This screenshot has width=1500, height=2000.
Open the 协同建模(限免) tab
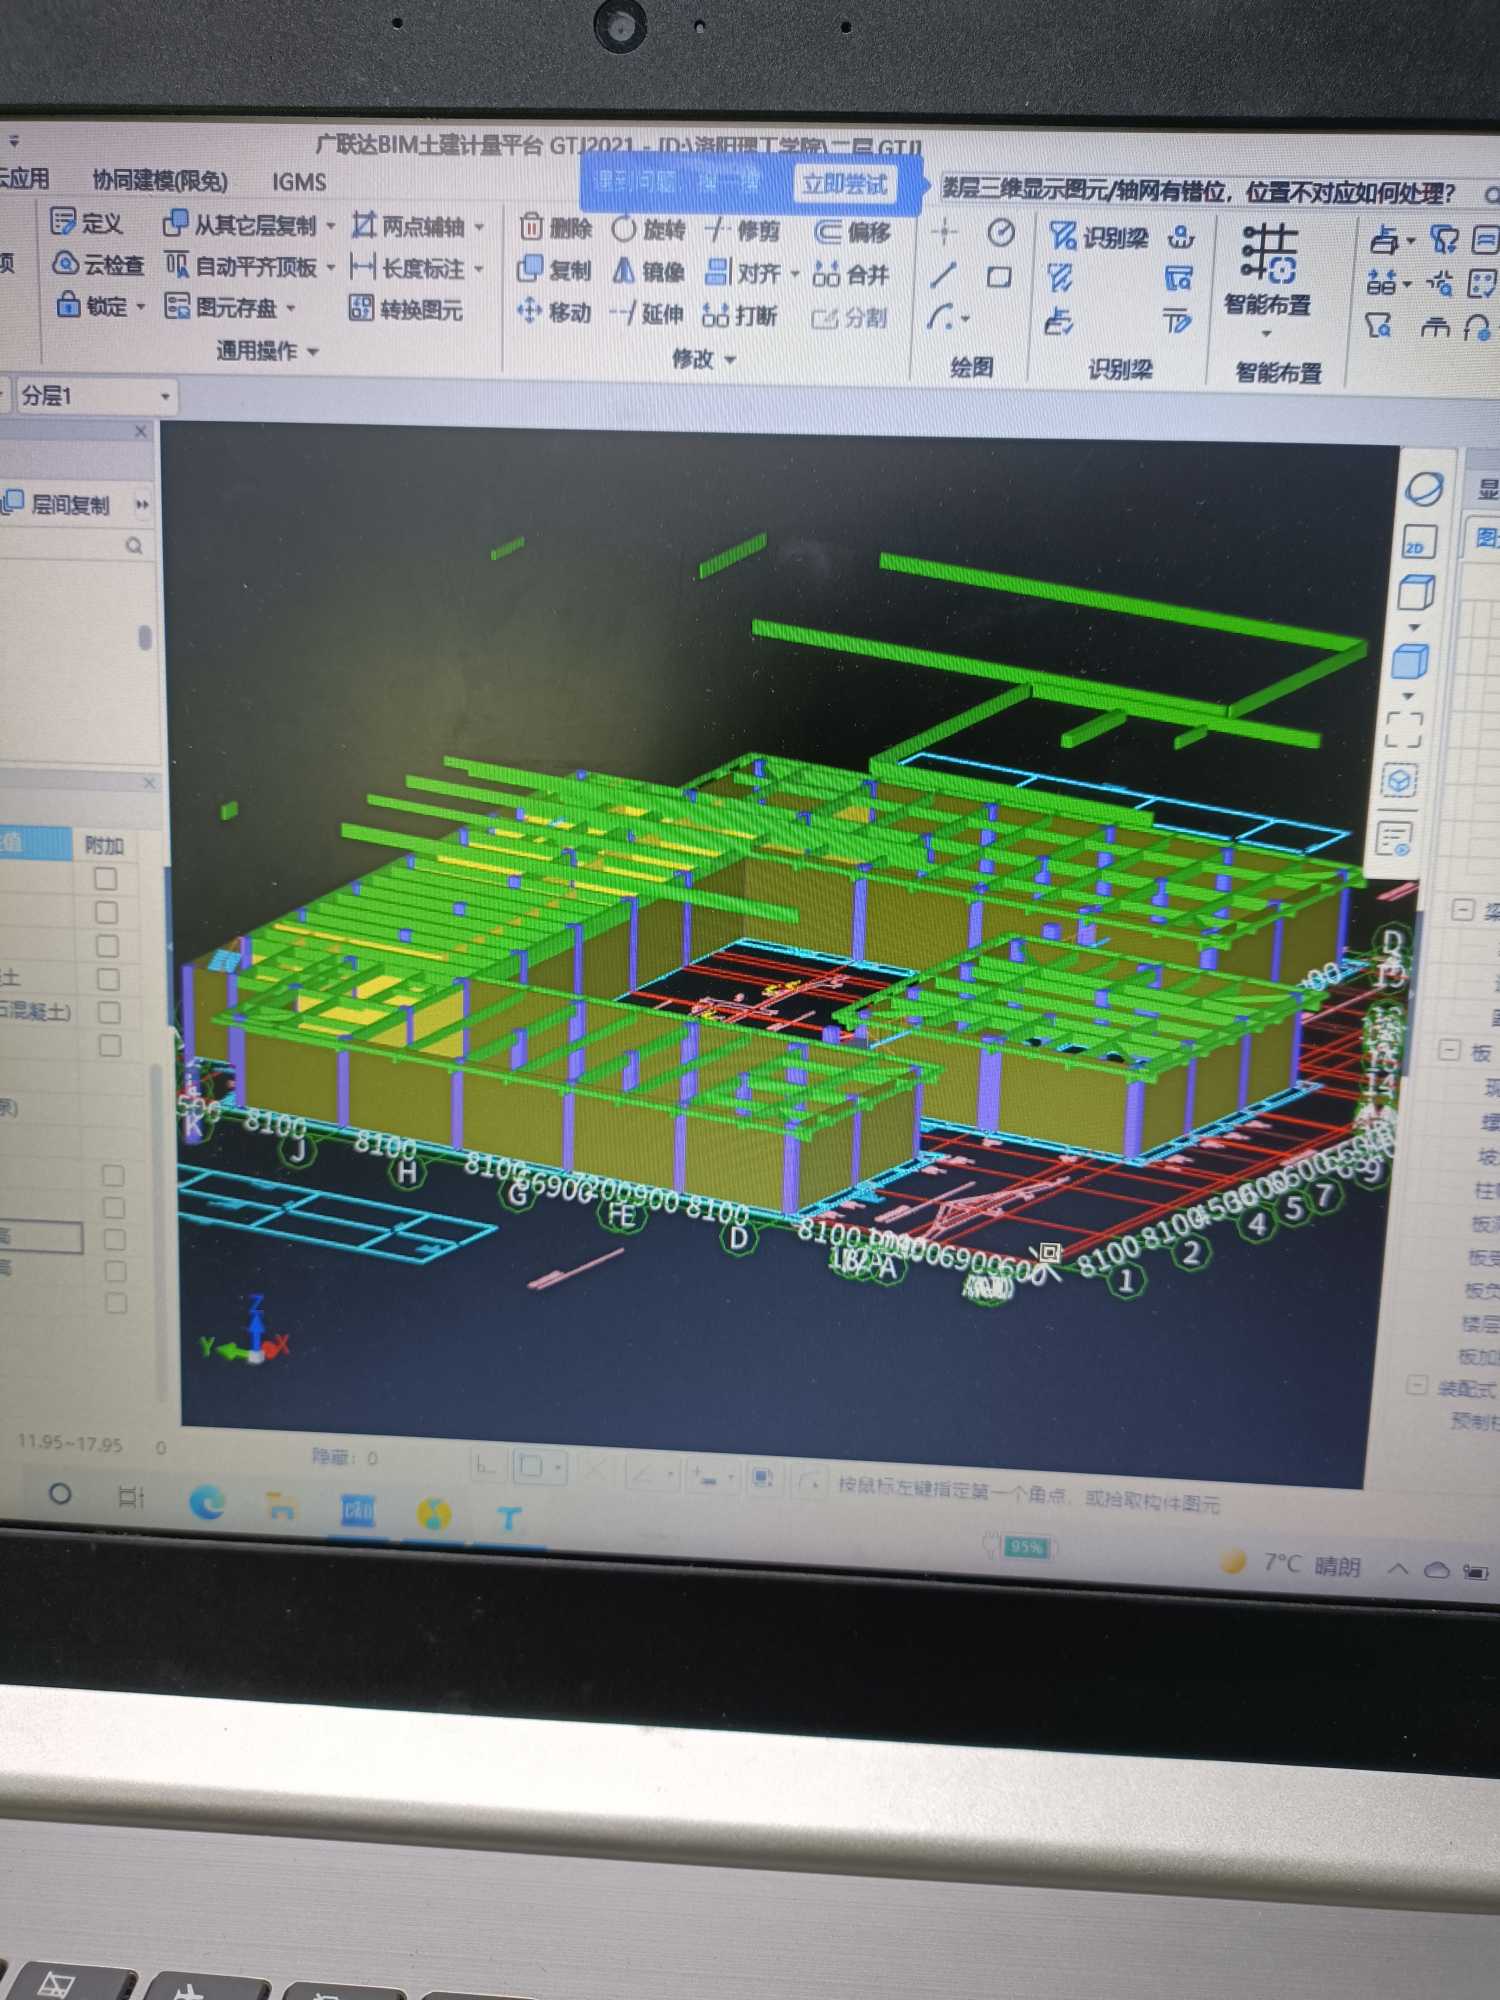160,180
